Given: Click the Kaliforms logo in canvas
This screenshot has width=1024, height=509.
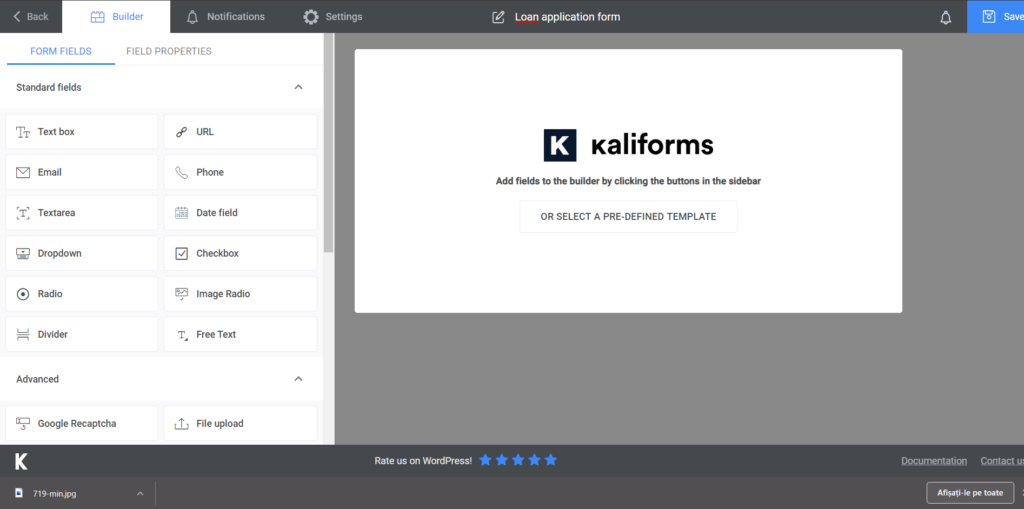Looking at the screenshot, I should coord(628,145).
